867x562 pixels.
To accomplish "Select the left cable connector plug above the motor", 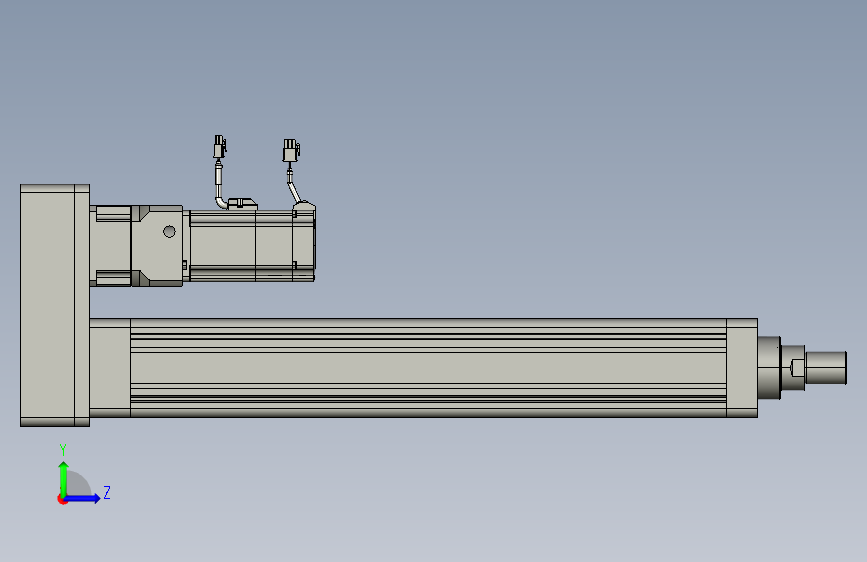I will (x=220, y=147).
